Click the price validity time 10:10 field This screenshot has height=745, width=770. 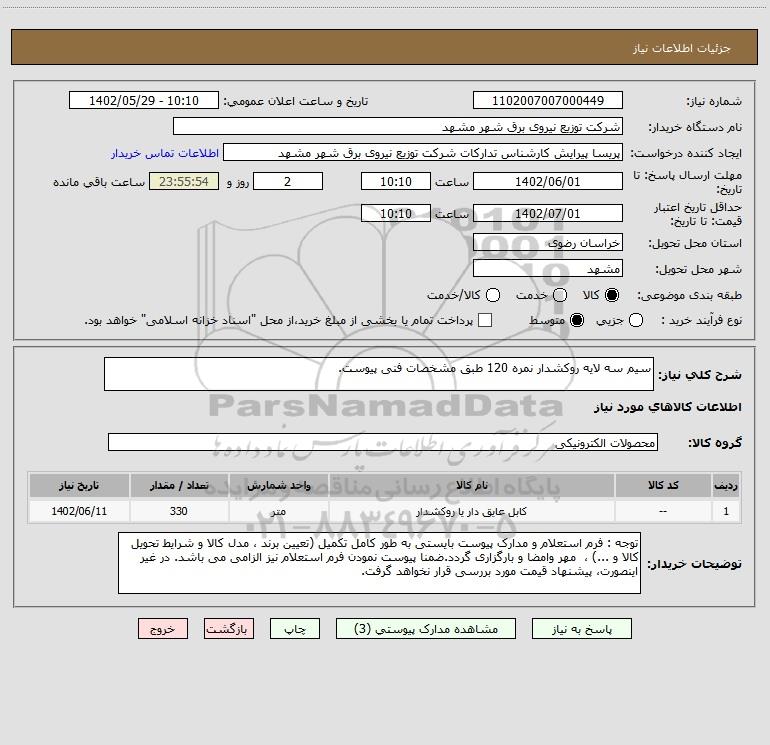coord(396,213)
